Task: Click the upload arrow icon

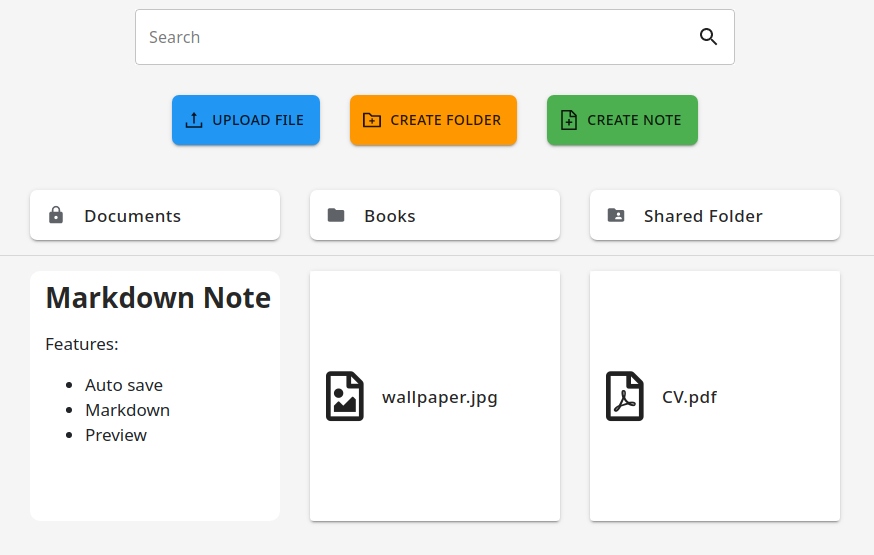Action: click(x=194, y=120)
